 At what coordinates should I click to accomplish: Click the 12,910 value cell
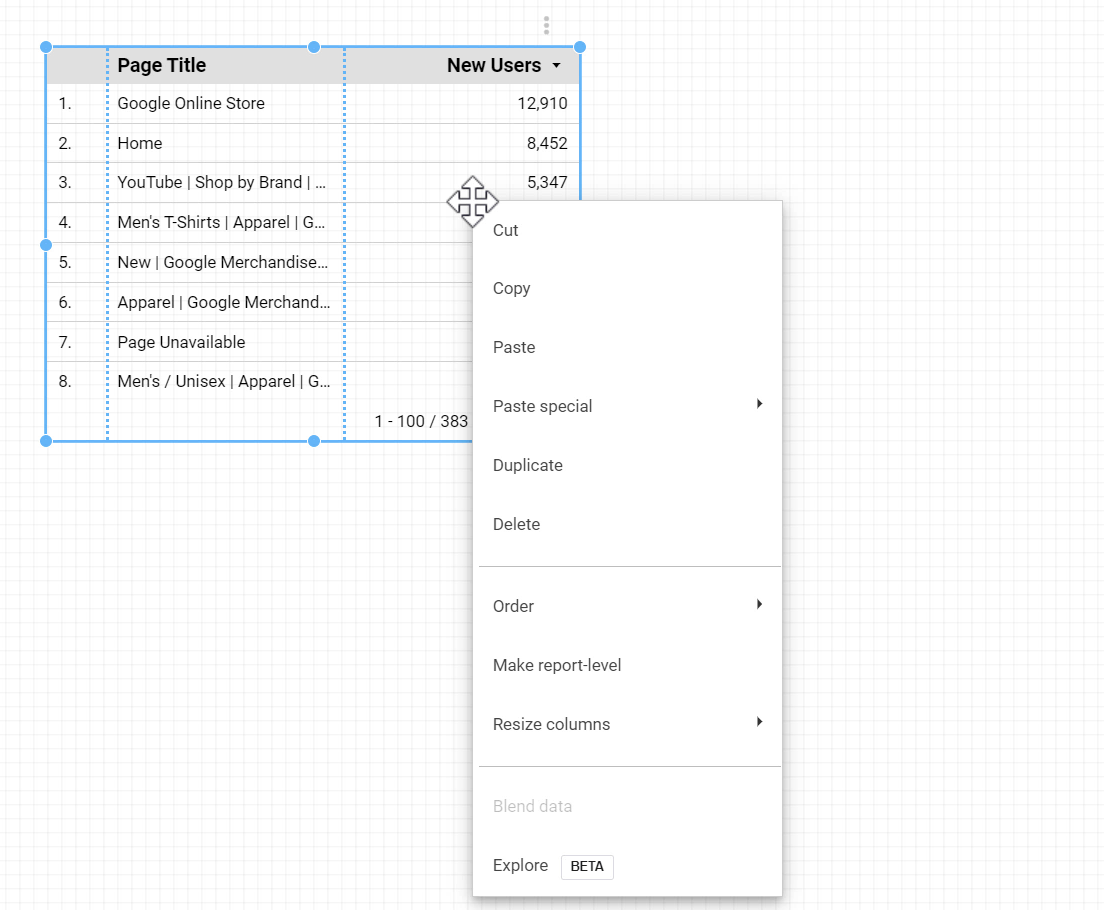tap(542, 104)
